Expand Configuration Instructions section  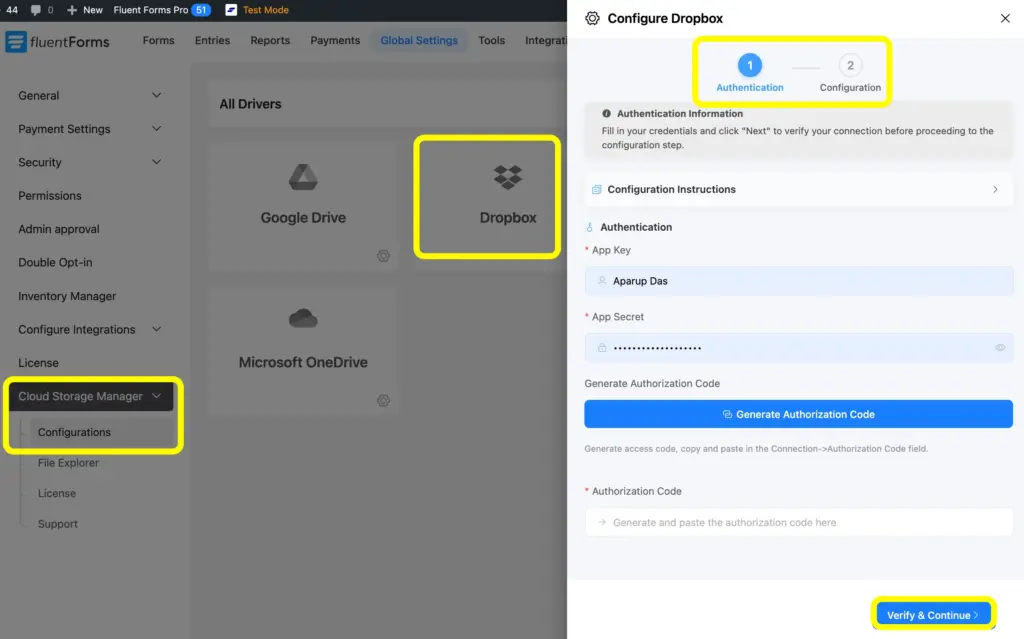[799, 189]
